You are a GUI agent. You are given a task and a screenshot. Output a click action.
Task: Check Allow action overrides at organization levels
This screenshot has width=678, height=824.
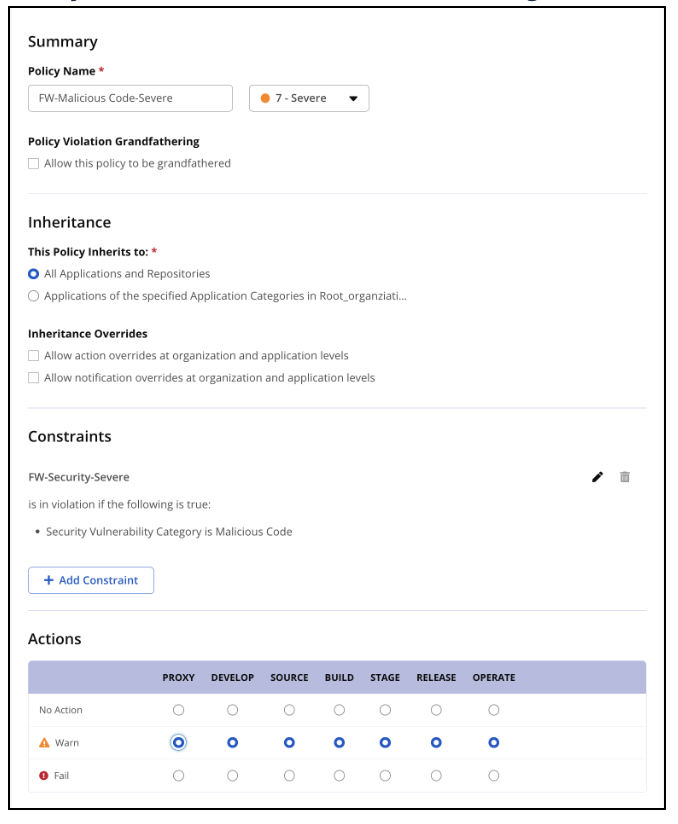point(34,356)
